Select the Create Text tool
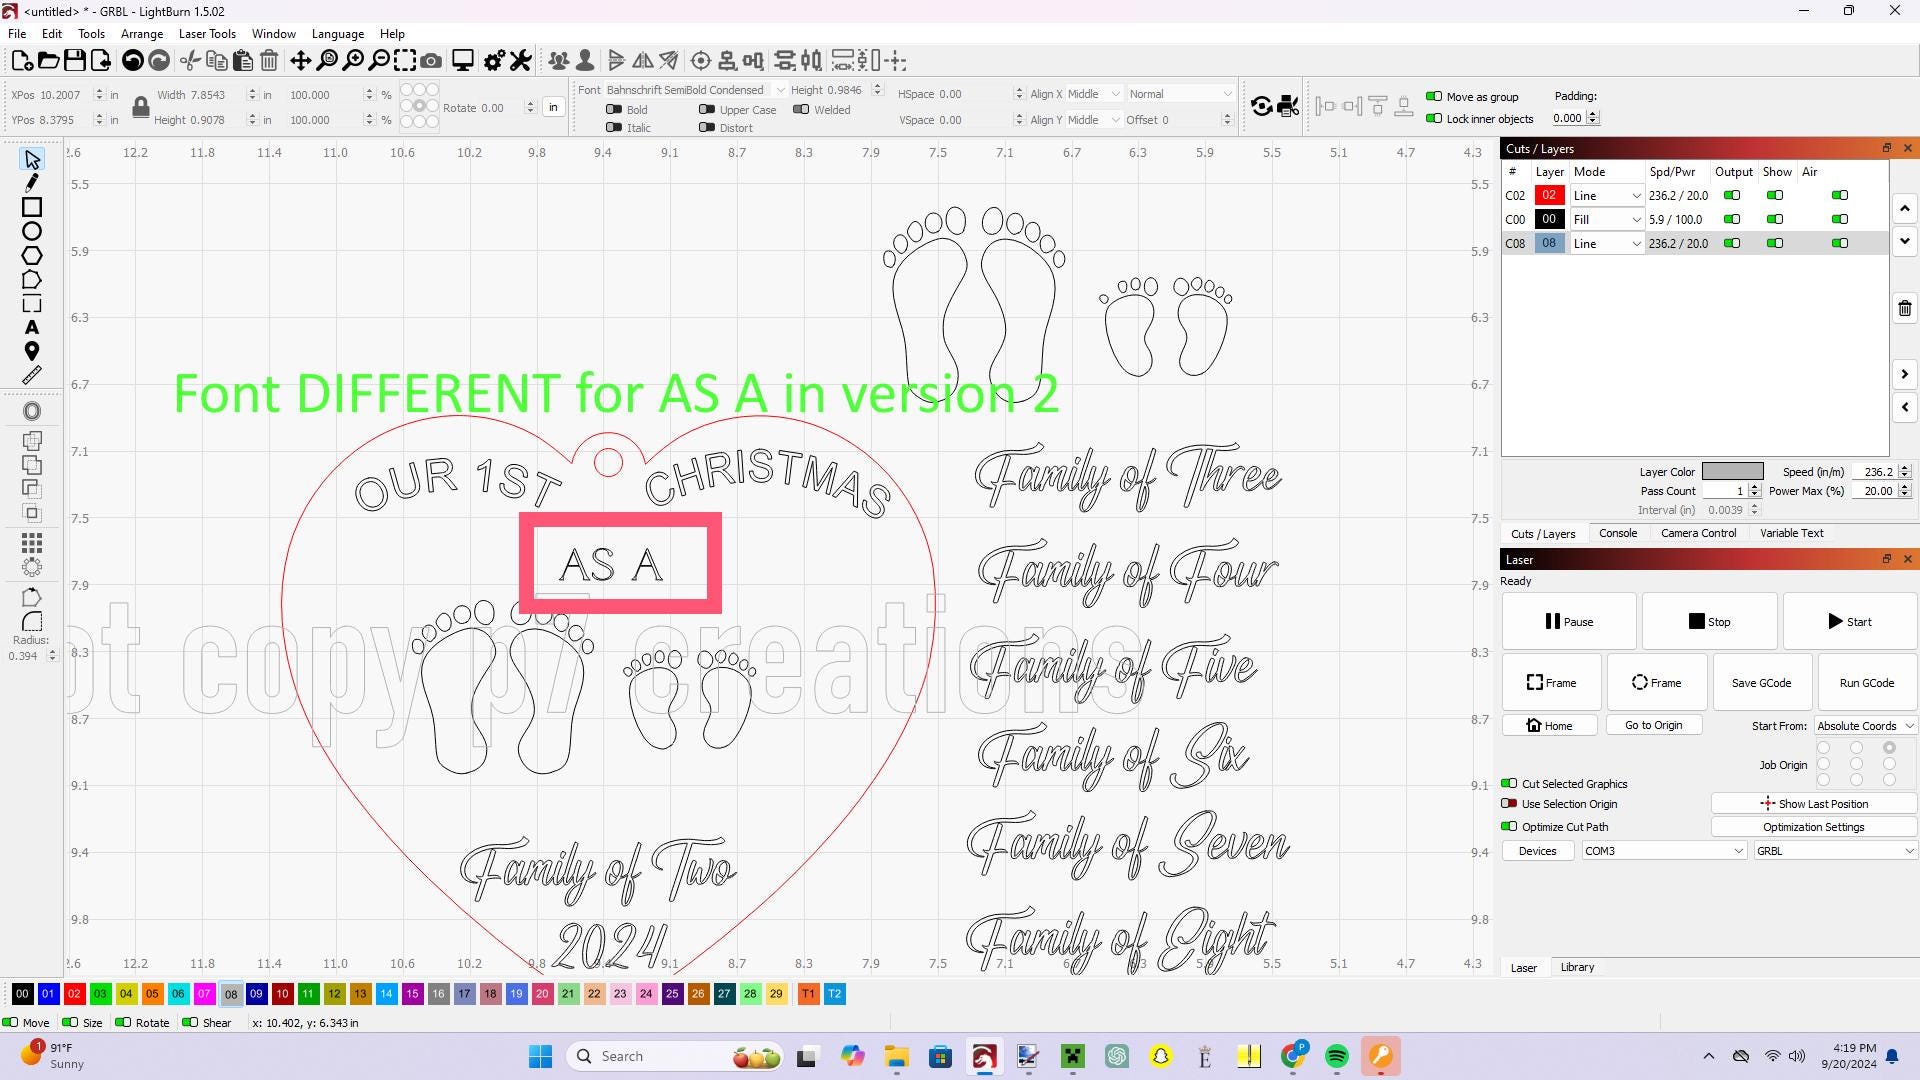The image size is (1920, 1080). pos(32,328)
